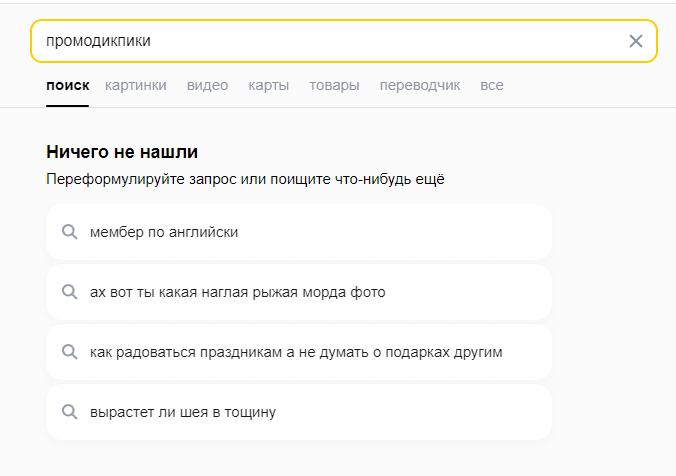
Task: Click the magnifier icon beside 'мембер по английски'
Action: point(70,232)
